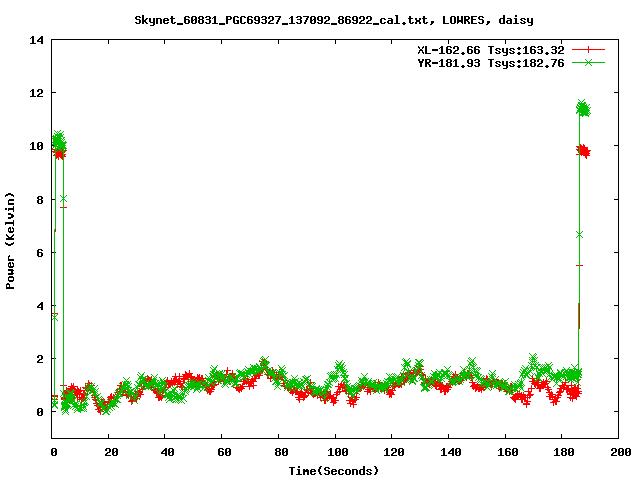Select the XL-162.66 Tsys:163.32 legend label

491,50
